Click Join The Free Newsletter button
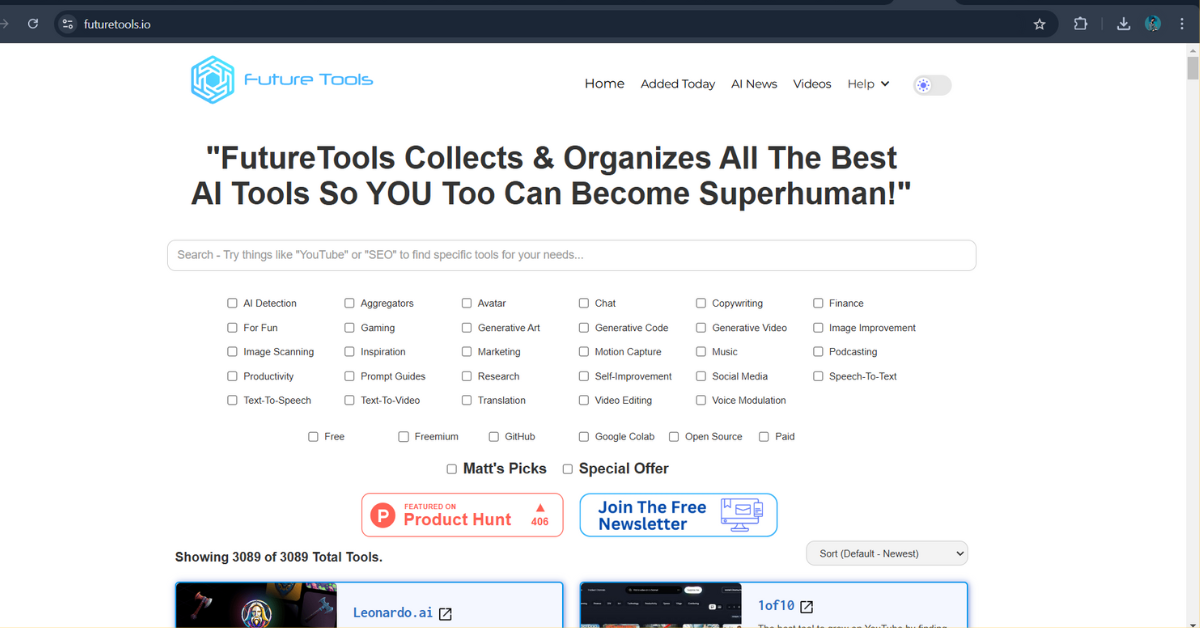1200x628 pixels. click(678, 515)
